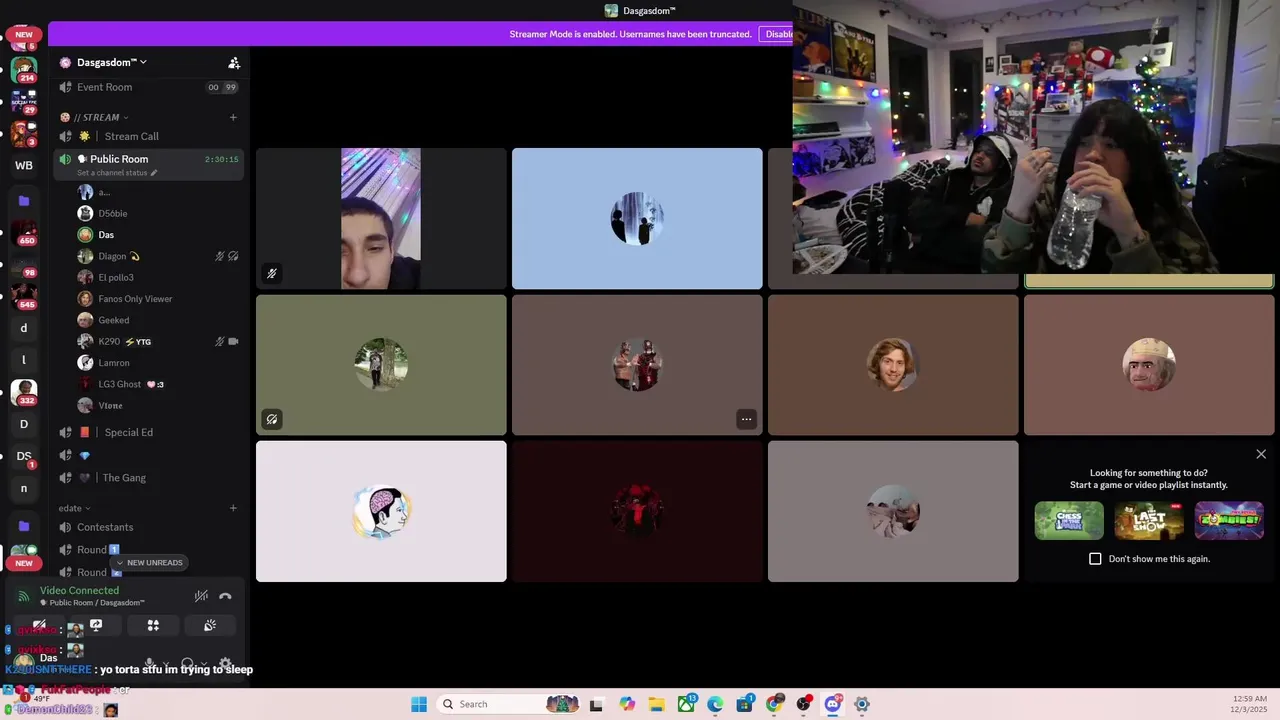Viewport: 1280px width, 720px height.
Task: Add a channel to // STREAM category
Action: click(233, 117)
